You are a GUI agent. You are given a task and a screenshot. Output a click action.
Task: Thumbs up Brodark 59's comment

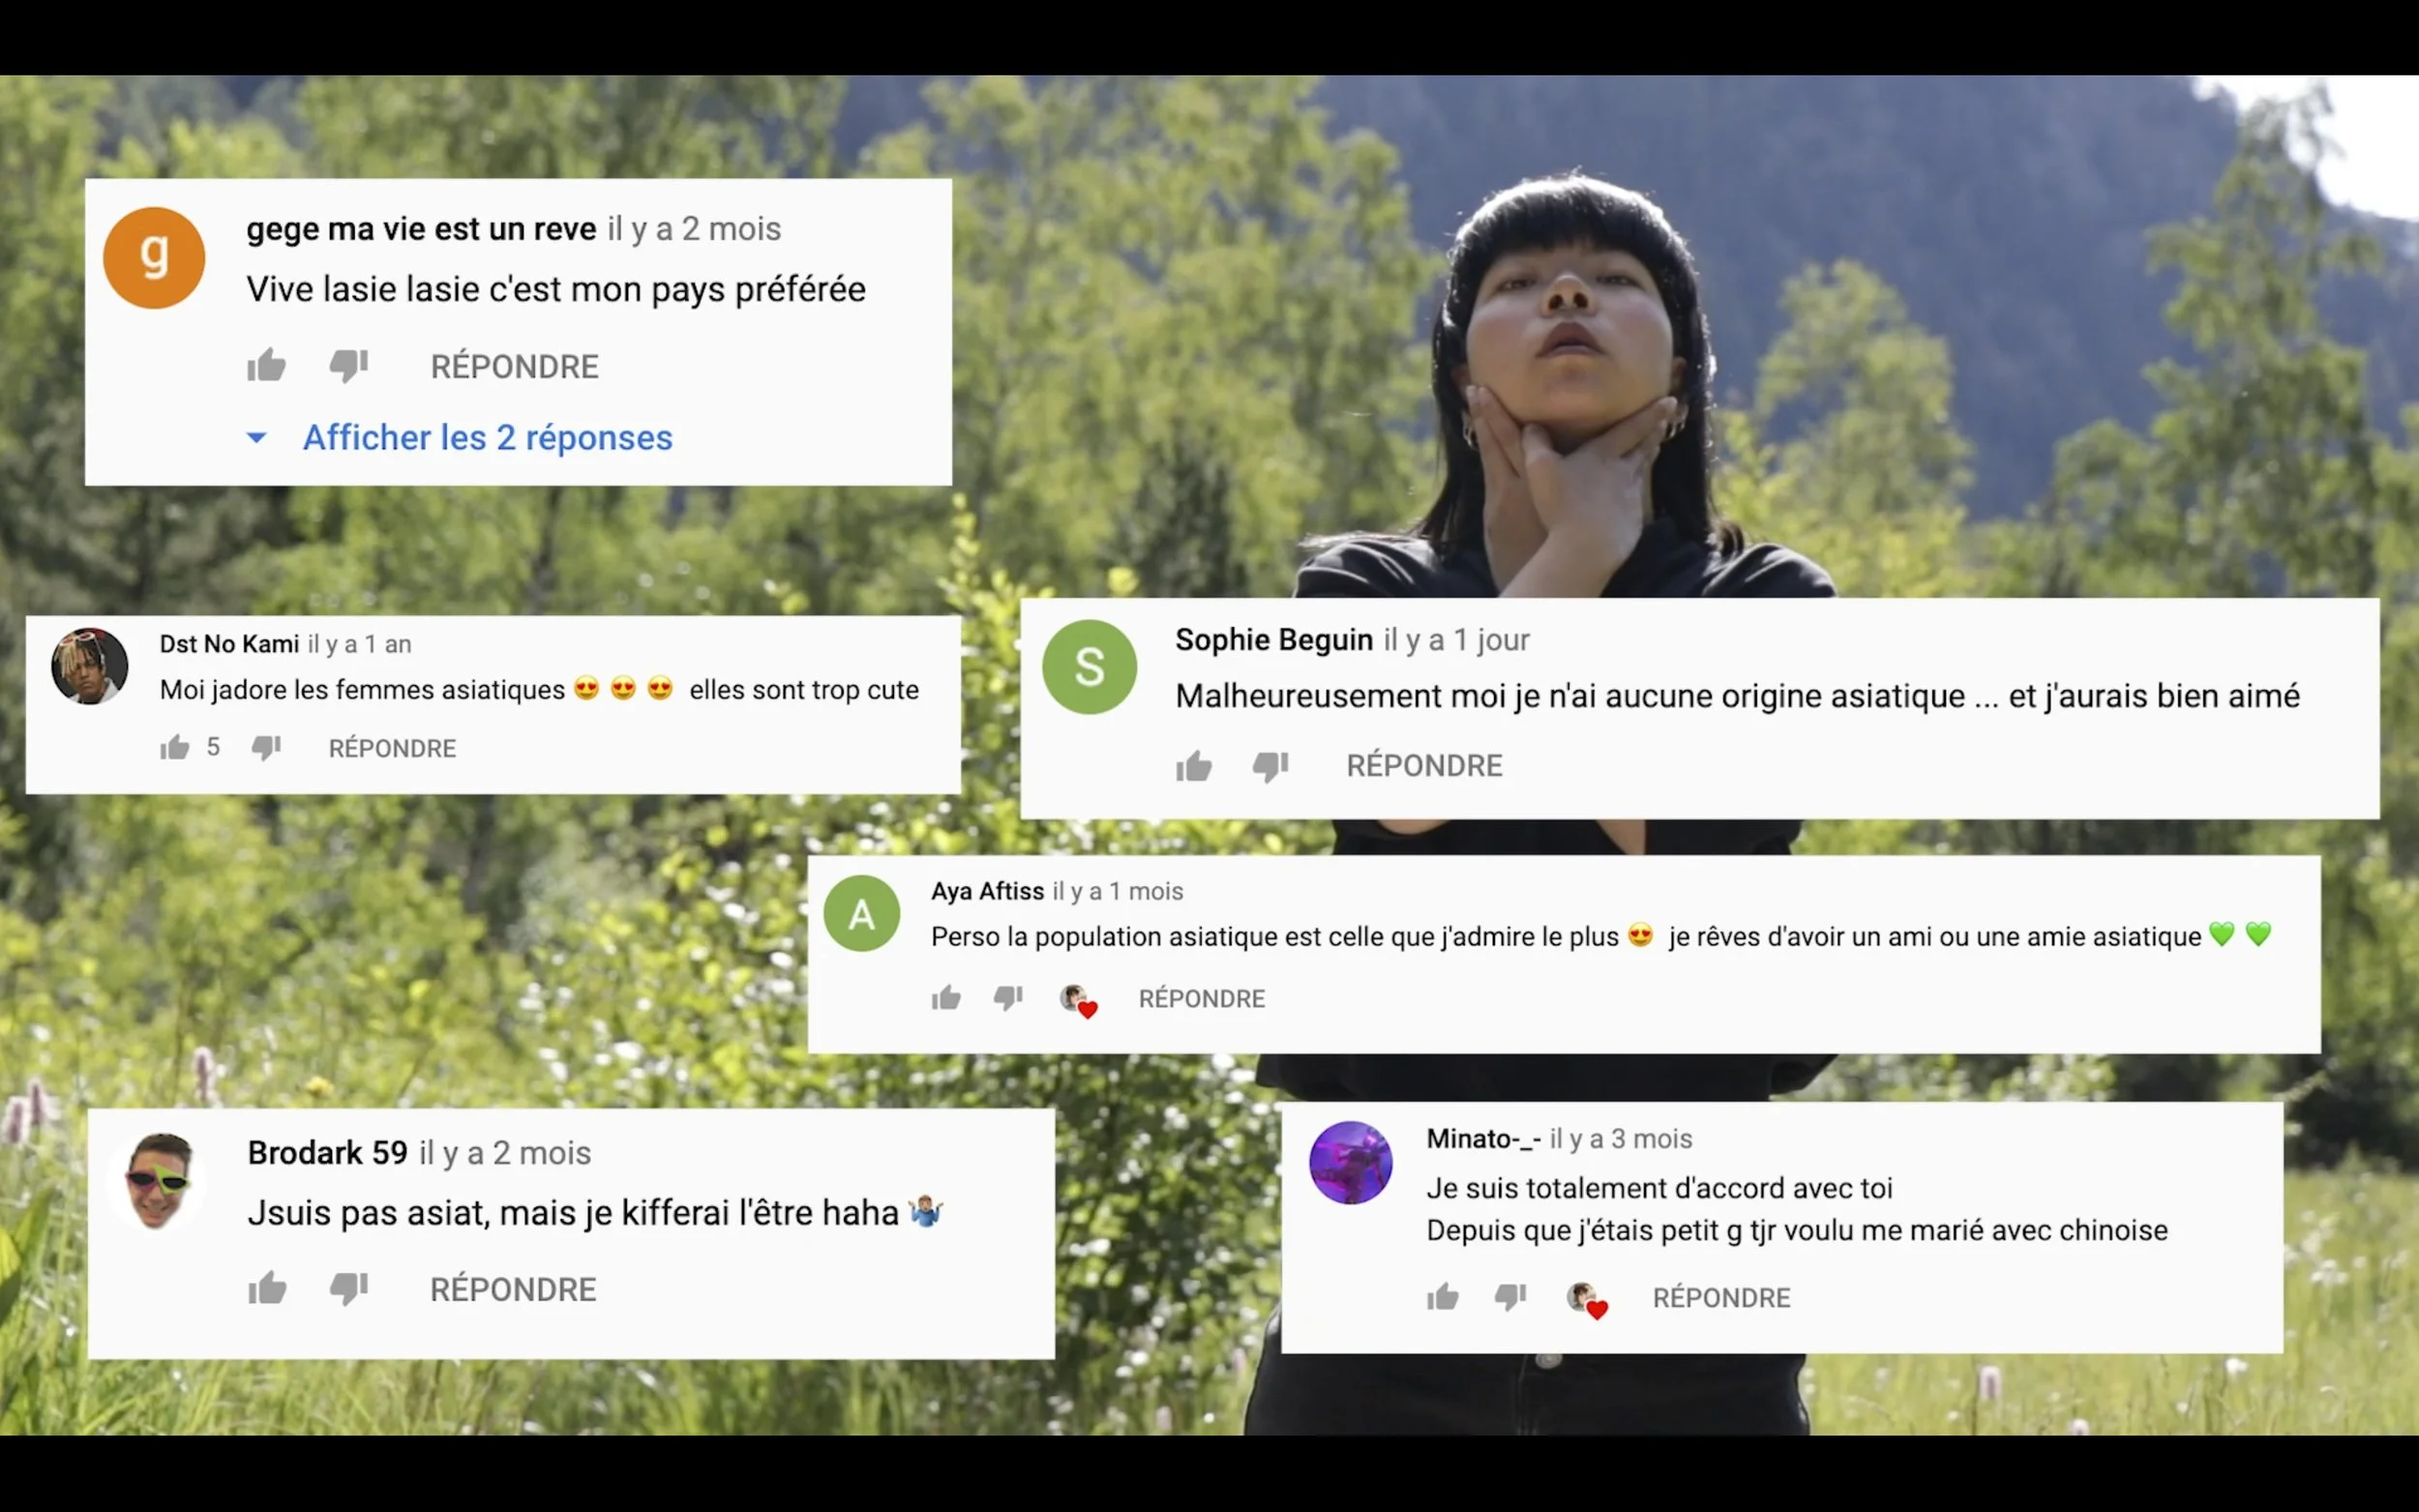[267, 1288]
